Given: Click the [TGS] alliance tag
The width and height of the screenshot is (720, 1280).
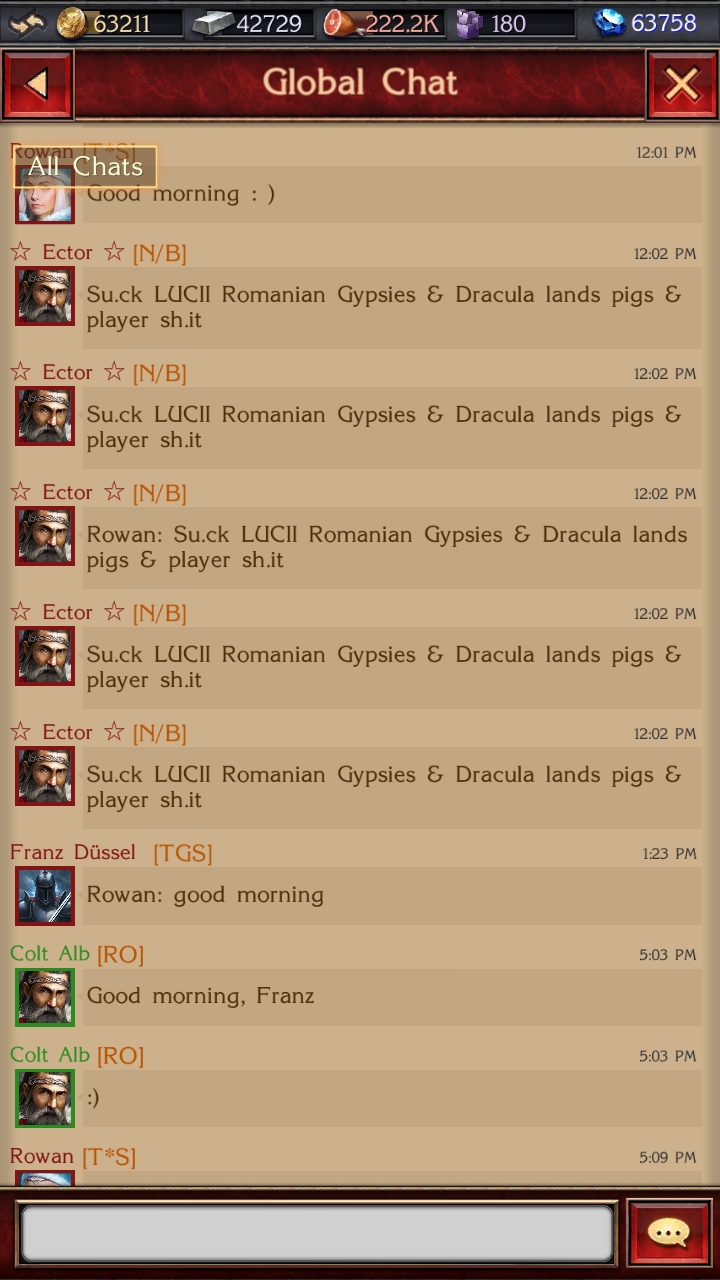Looking at the screenshot, I should 183,853.
